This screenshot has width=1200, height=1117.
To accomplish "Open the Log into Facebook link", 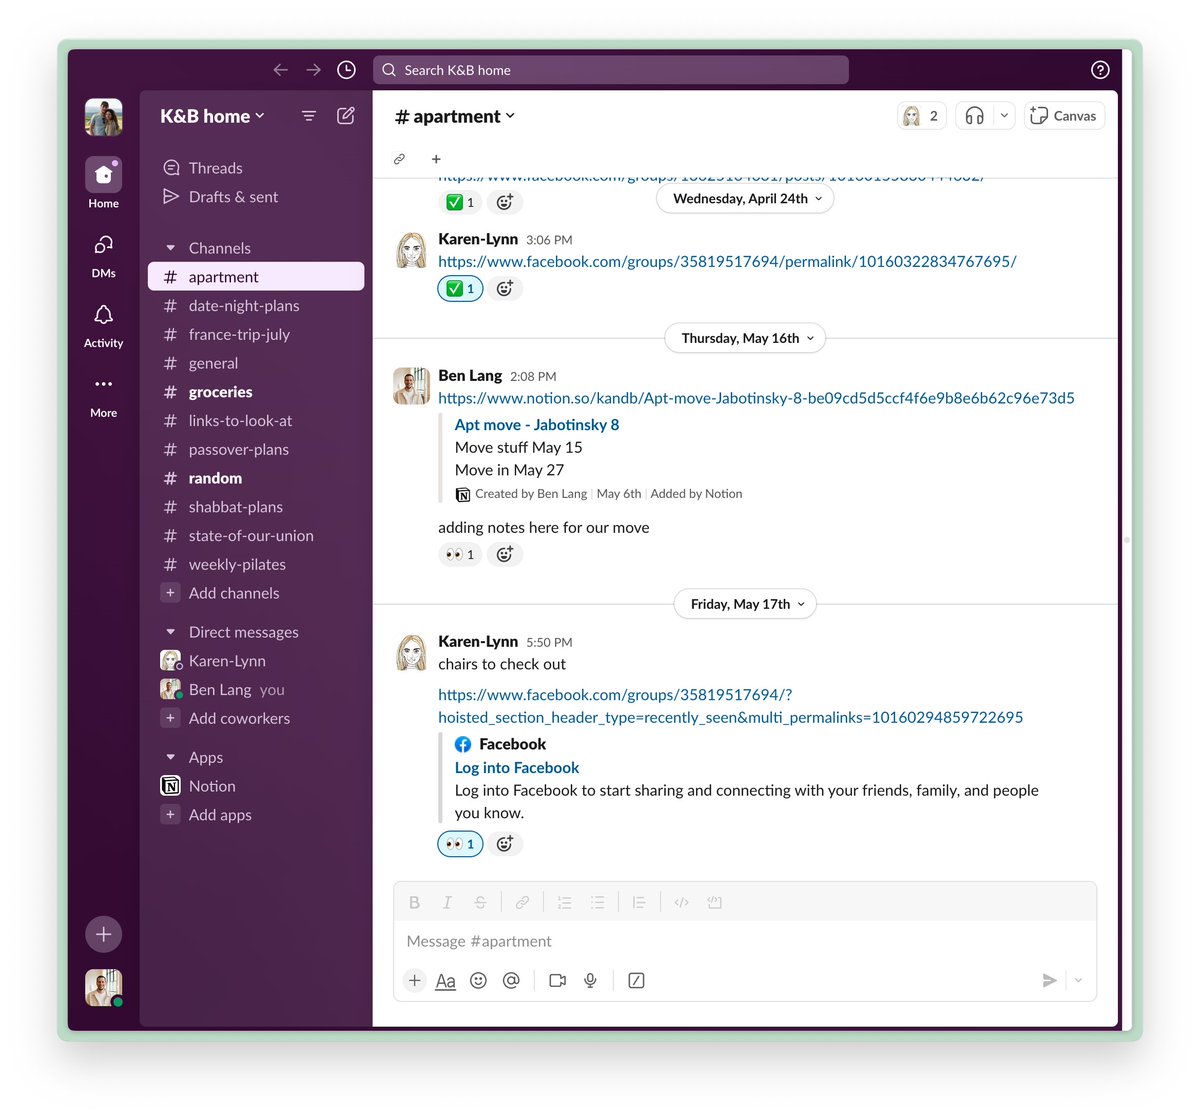I will pyautogui.click(x=516, y=767).
